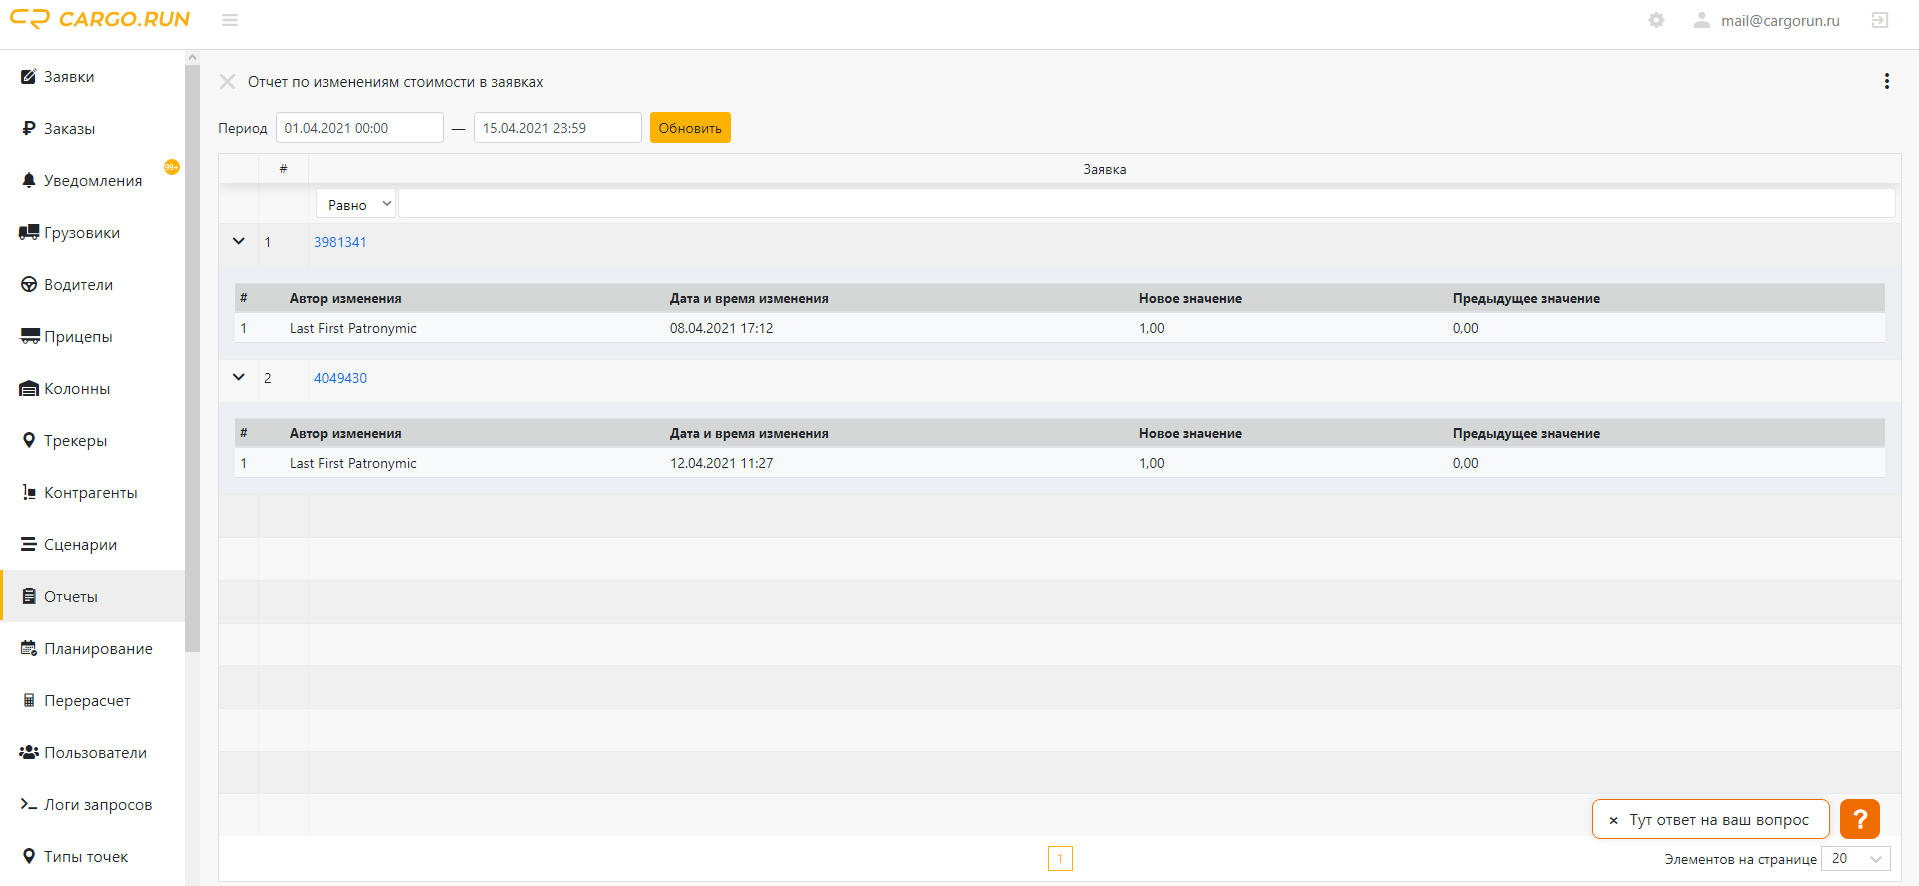Click the Перерасчет calculator icon
The height and width of the screenshot is (886, 1919).
[29, 700]
